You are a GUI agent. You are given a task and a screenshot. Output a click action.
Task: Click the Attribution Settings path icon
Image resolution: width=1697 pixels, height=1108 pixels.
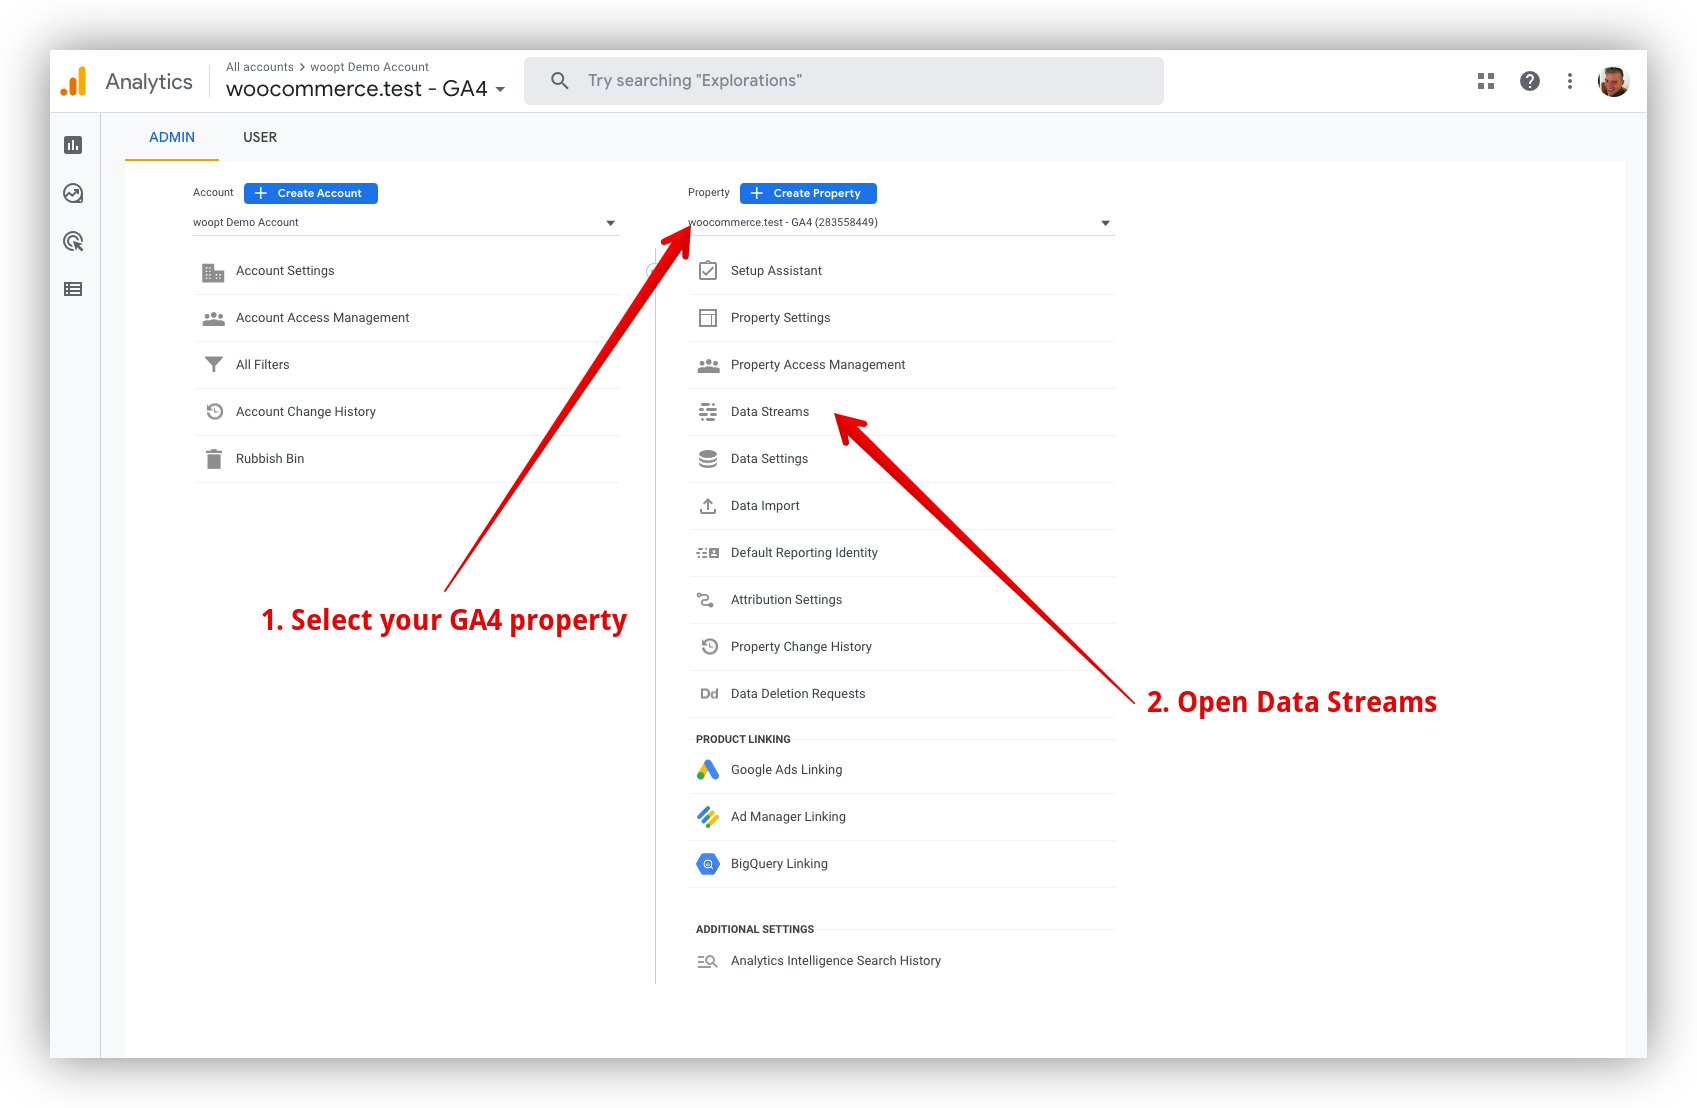point(705,600)
